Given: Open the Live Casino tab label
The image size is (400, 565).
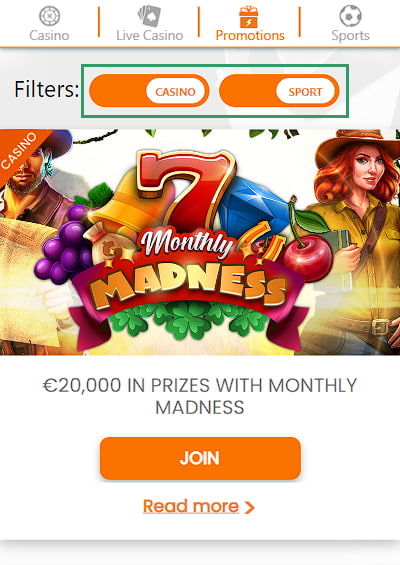Looking at the screenshot, I should click(x=150, y=36).
